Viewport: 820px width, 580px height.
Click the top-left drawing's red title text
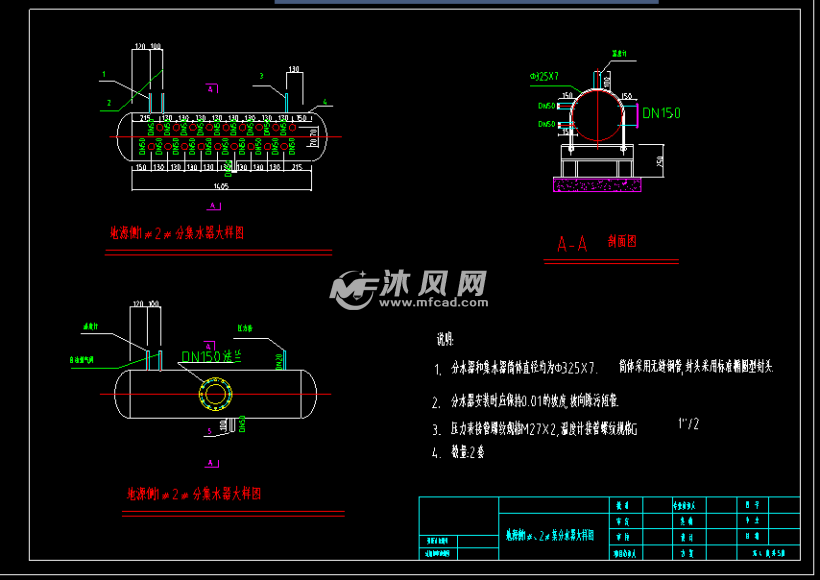click(x=177, y=233)
